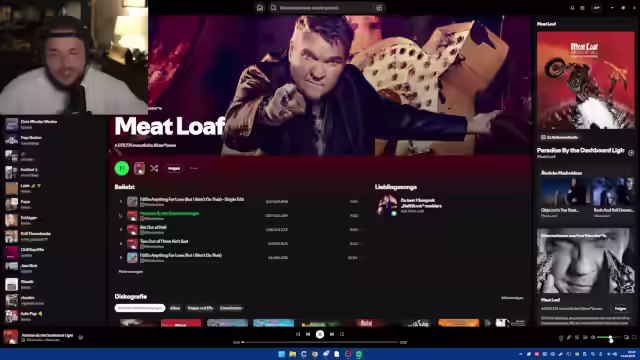Open the Objects in the Rear music video
Screen dimensions: 640x360
click(x=564, y=197)
